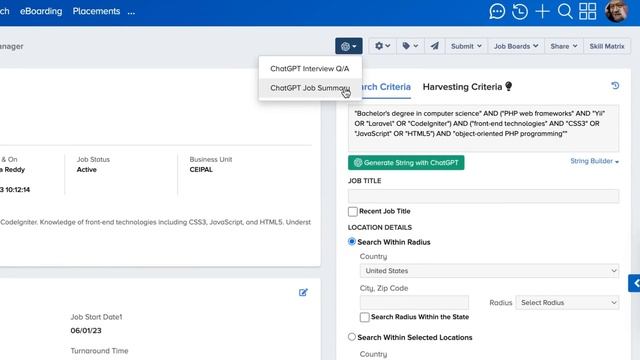The image size is (640, 360).
Task: Click the LOCATION DETAILS heading
Action: (380, 227)
